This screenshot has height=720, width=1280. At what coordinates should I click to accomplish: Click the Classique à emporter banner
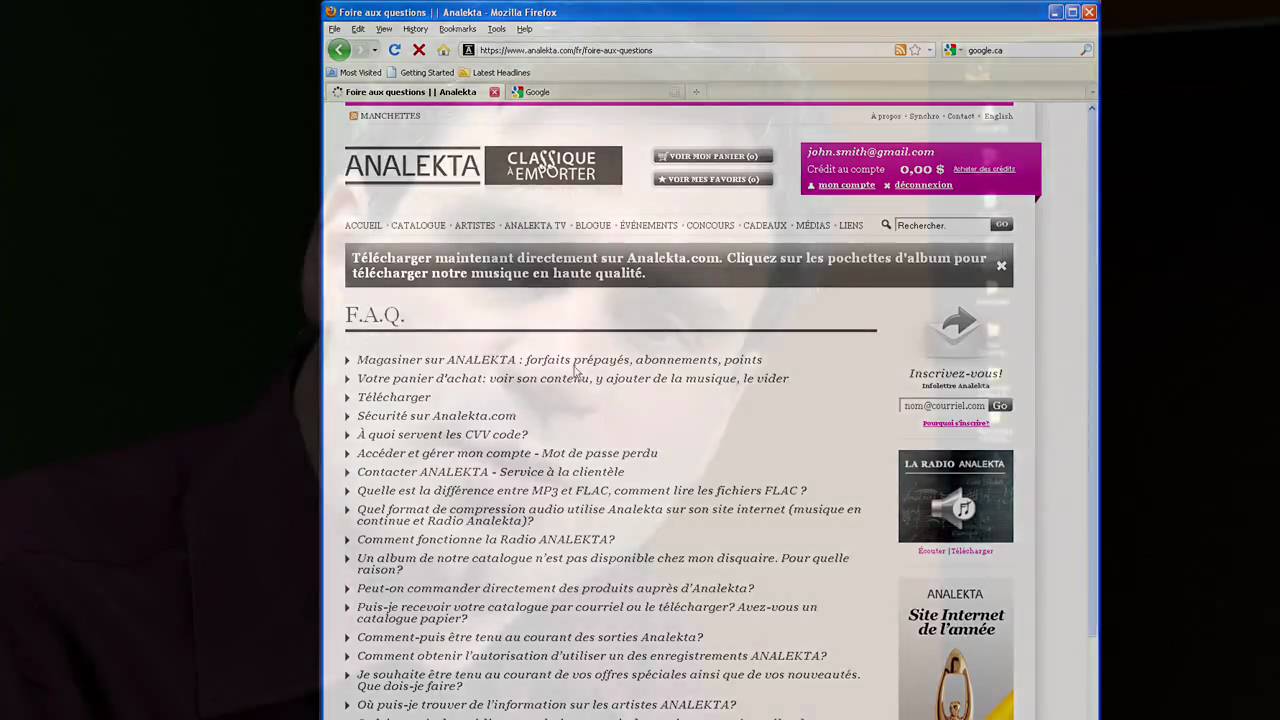pos(553,166)
